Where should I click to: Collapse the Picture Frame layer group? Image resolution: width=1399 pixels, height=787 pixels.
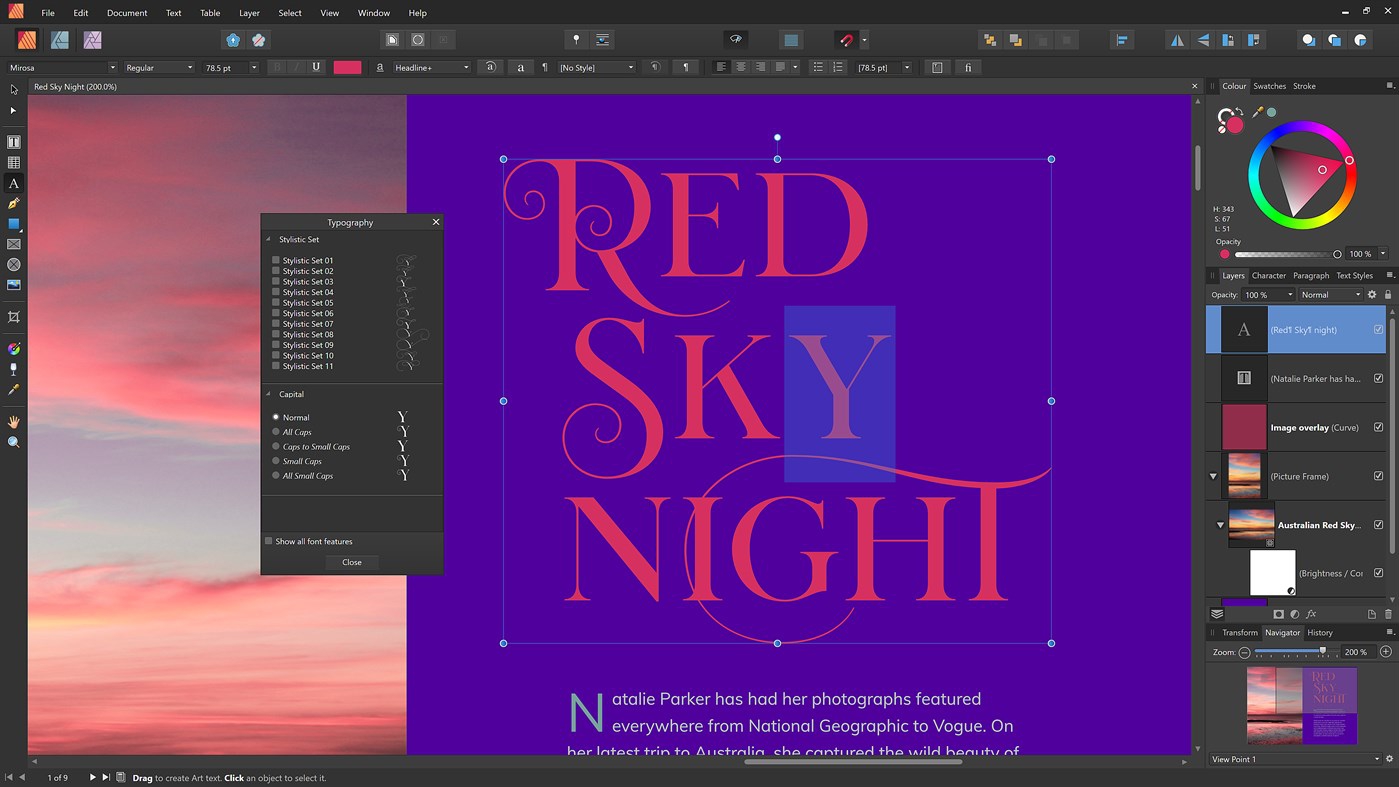1213,476
